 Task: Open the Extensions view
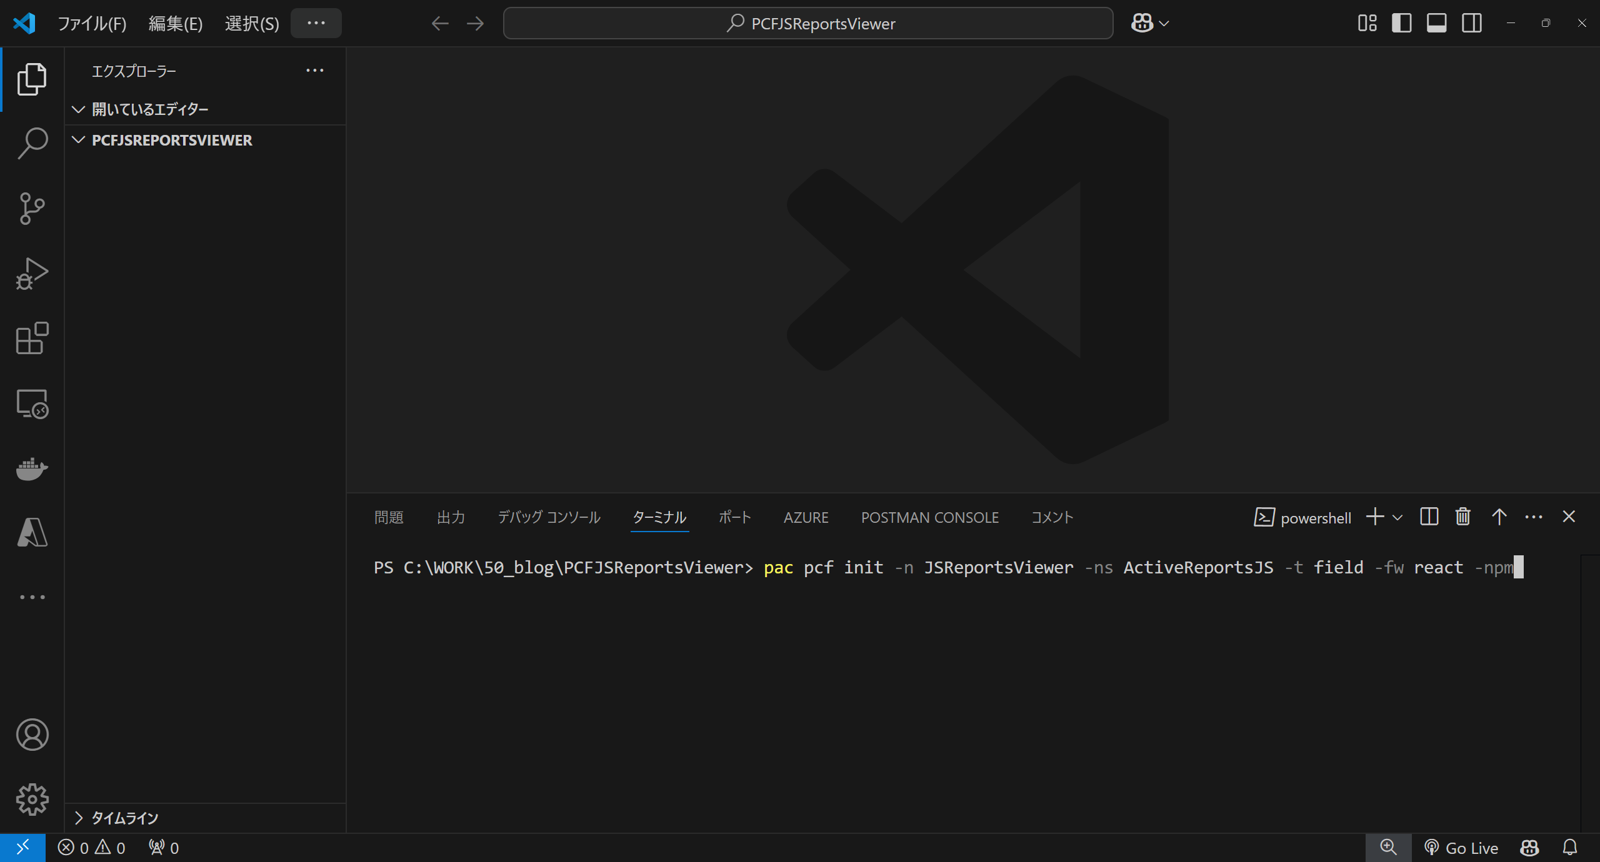pos(32,339)
